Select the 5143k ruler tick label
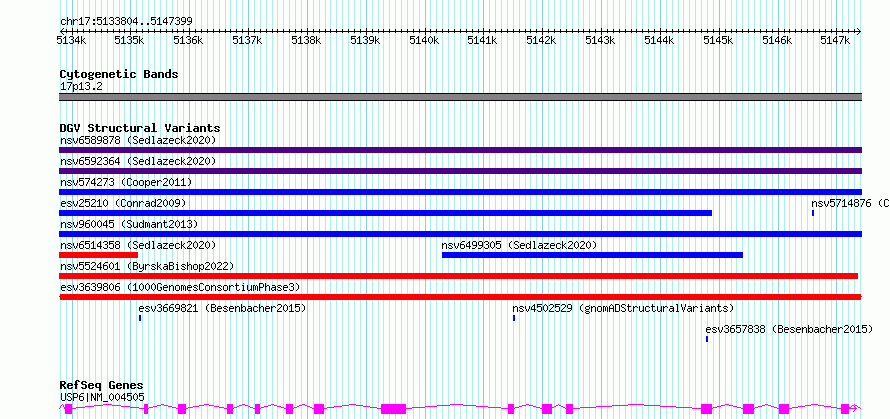The image size is (890, 419). pyautogui.click(x=600, y=40)
